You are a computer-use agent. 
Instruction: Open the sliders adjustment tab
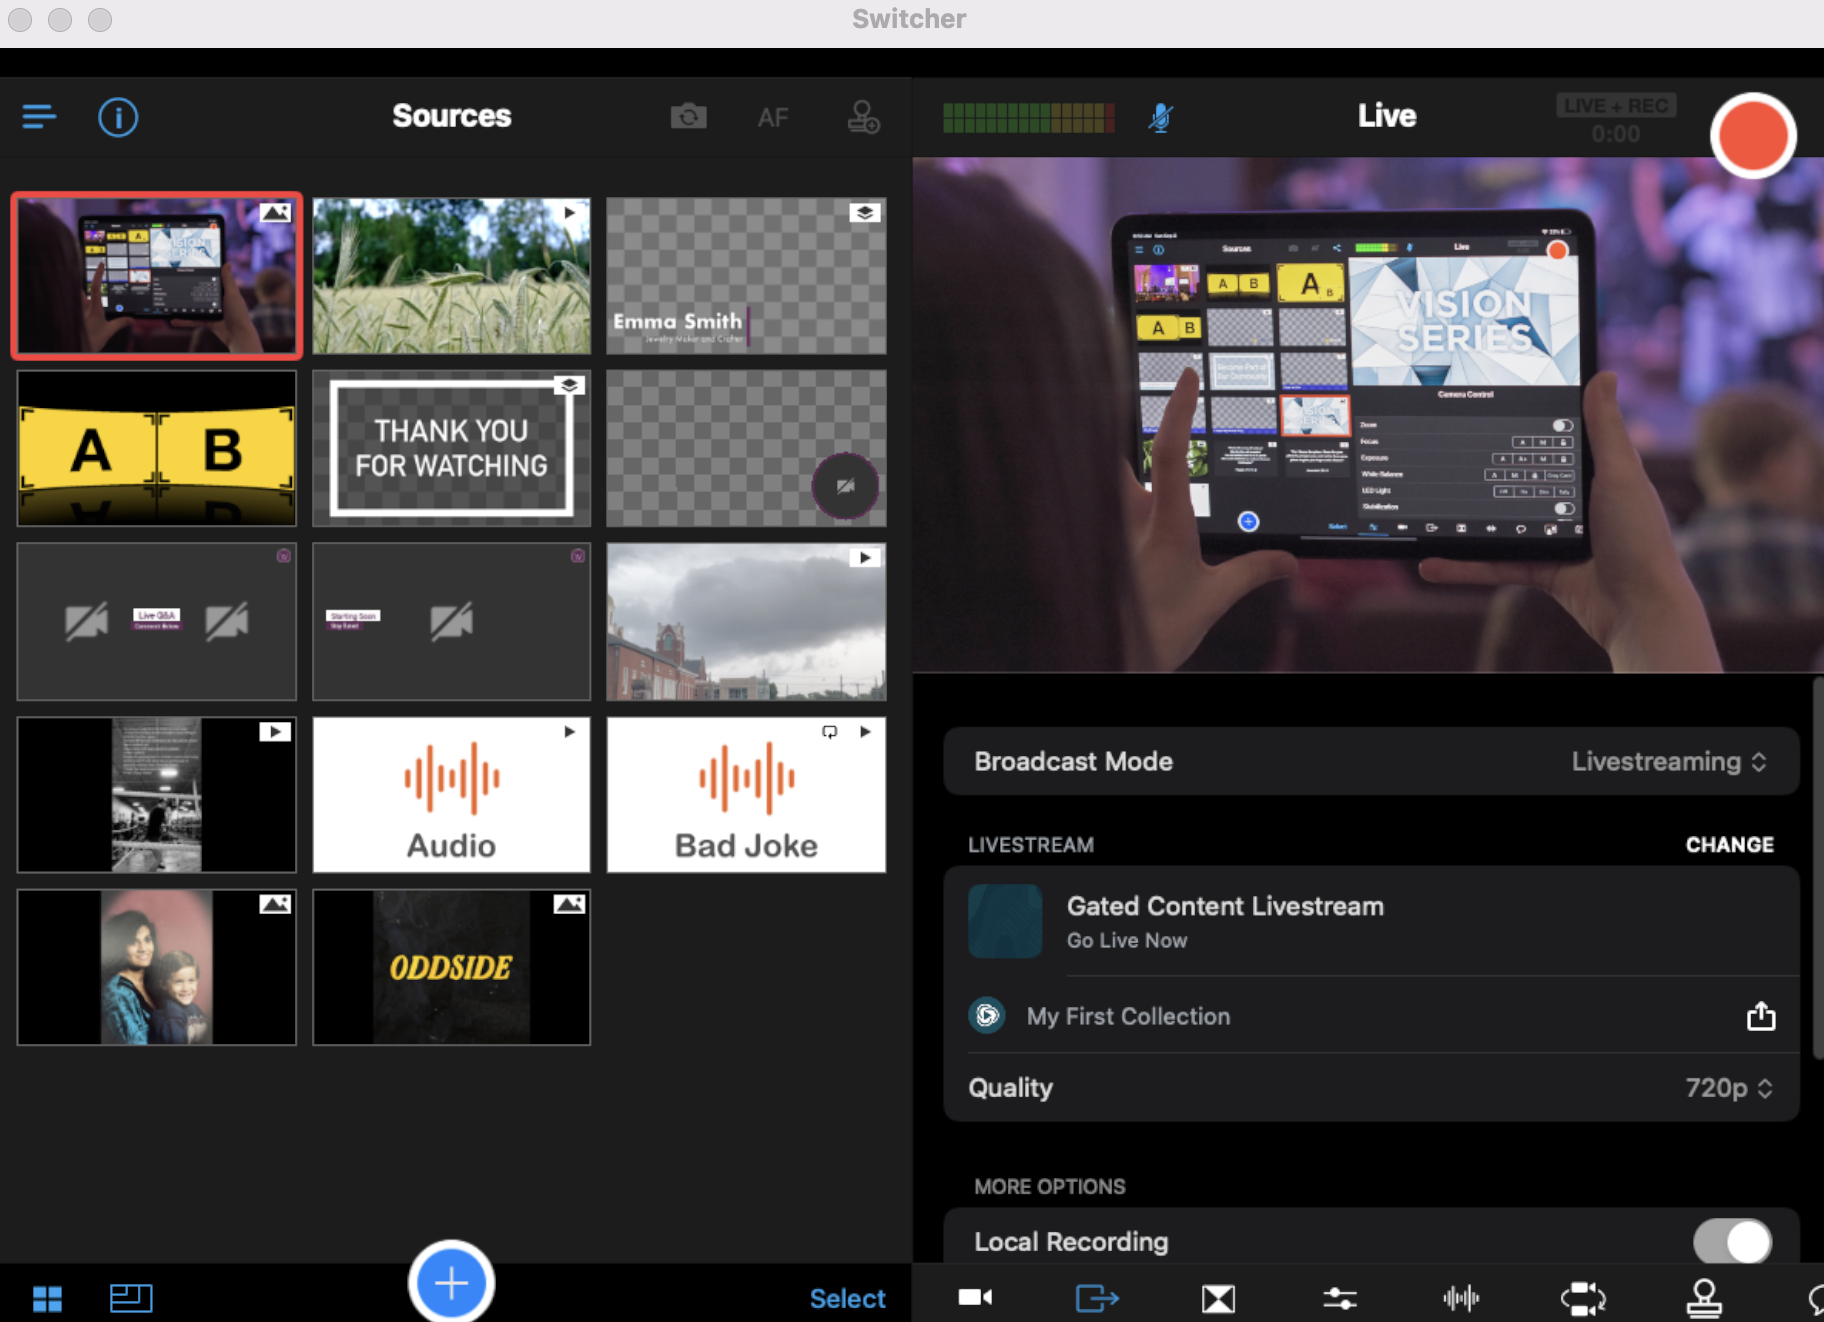[1340, 1298]
